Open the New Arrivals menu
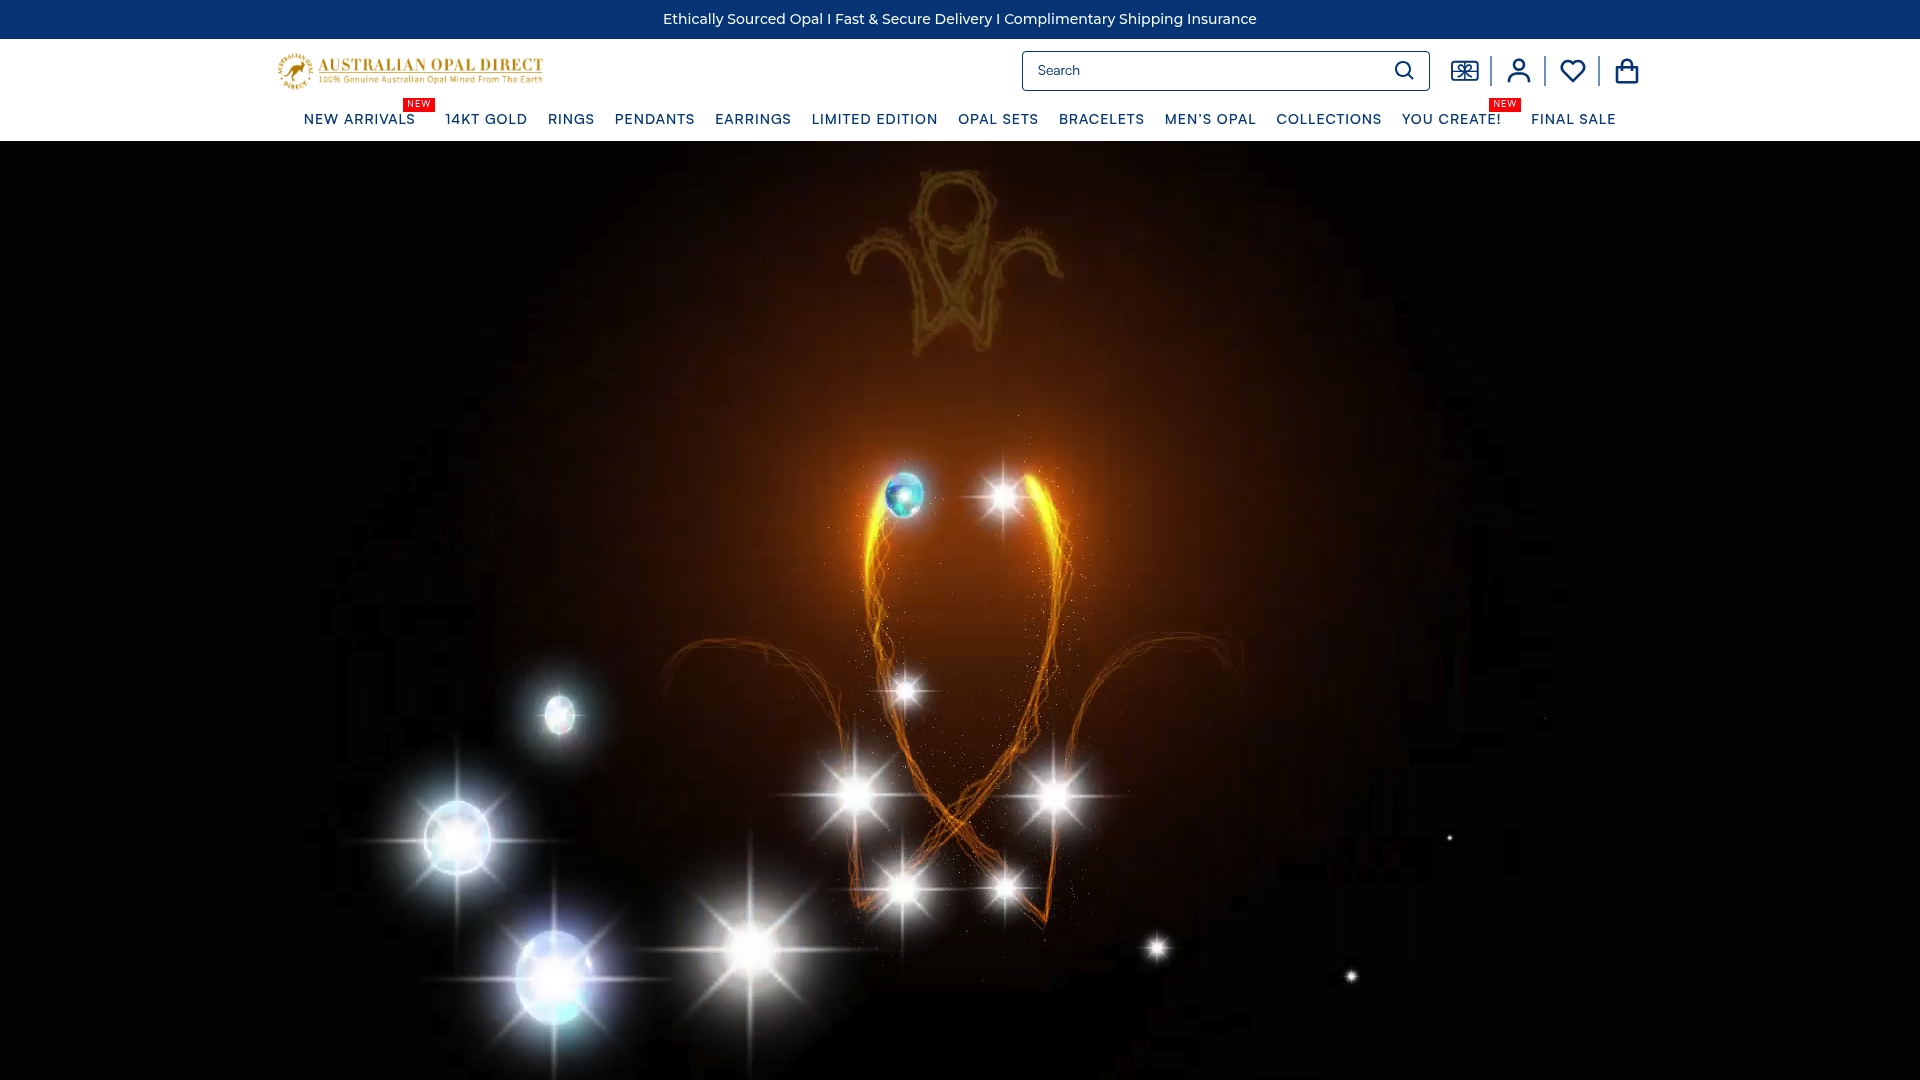This screenshot has height=1080, width=1920. (x=359, y=119)
